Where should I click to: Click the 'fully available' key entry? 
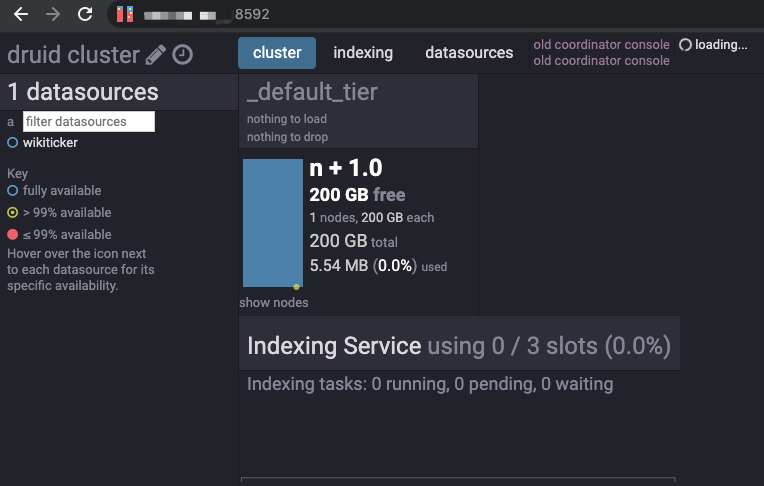coord(62,191)
